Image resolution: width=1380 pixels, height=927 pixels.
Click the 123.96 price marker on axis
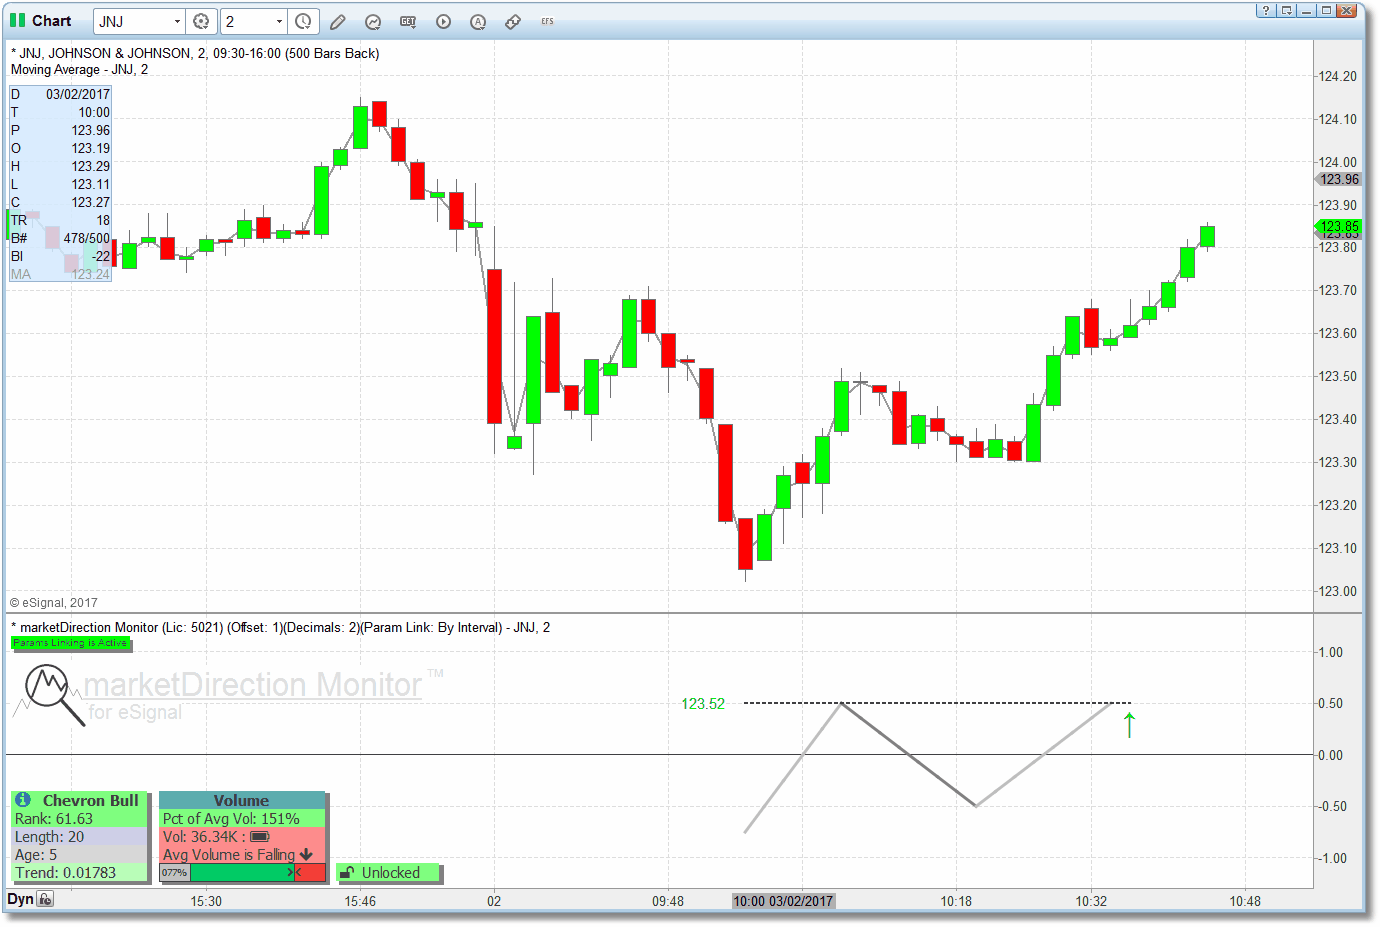tap(1338, 179)
